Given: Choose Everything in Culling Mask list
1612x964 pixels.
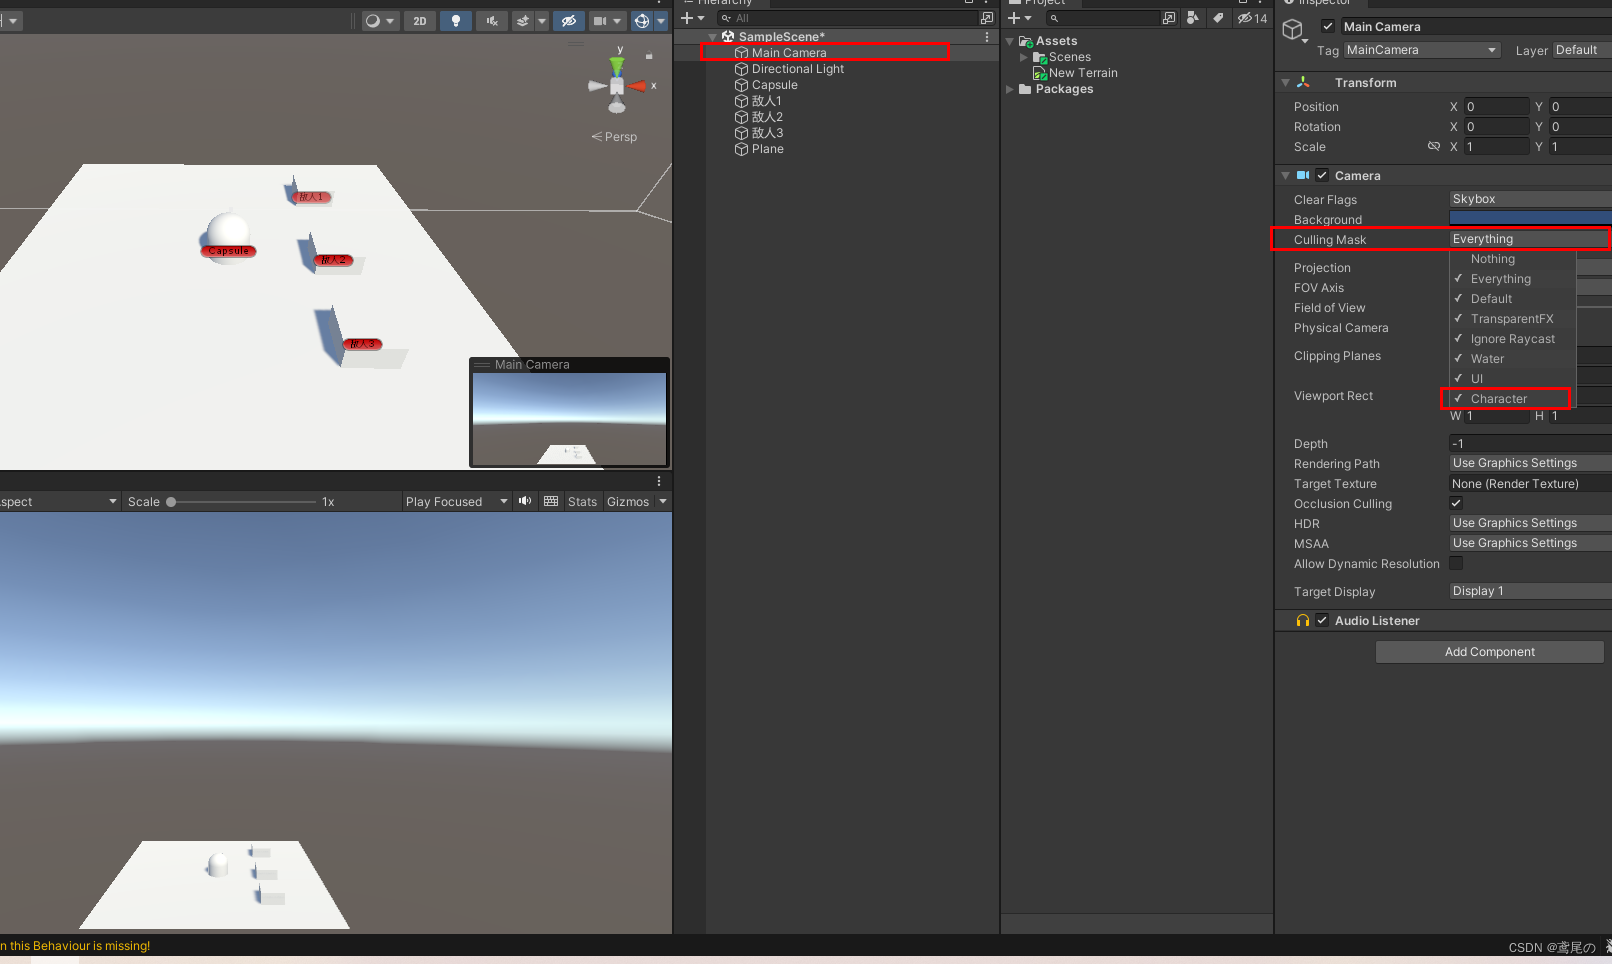Looking at the screenshot, I should coord(1512,279).
